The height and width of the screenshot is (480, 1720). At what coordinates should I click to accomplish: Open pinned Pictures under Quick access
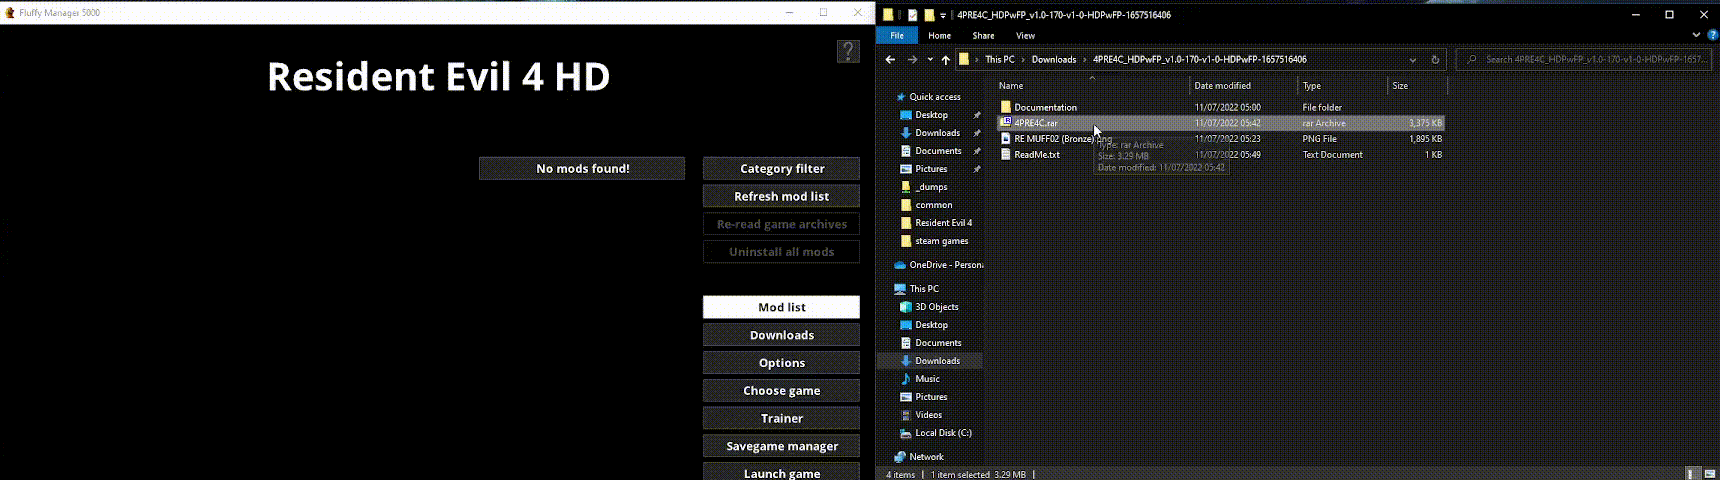pos(931,169)
